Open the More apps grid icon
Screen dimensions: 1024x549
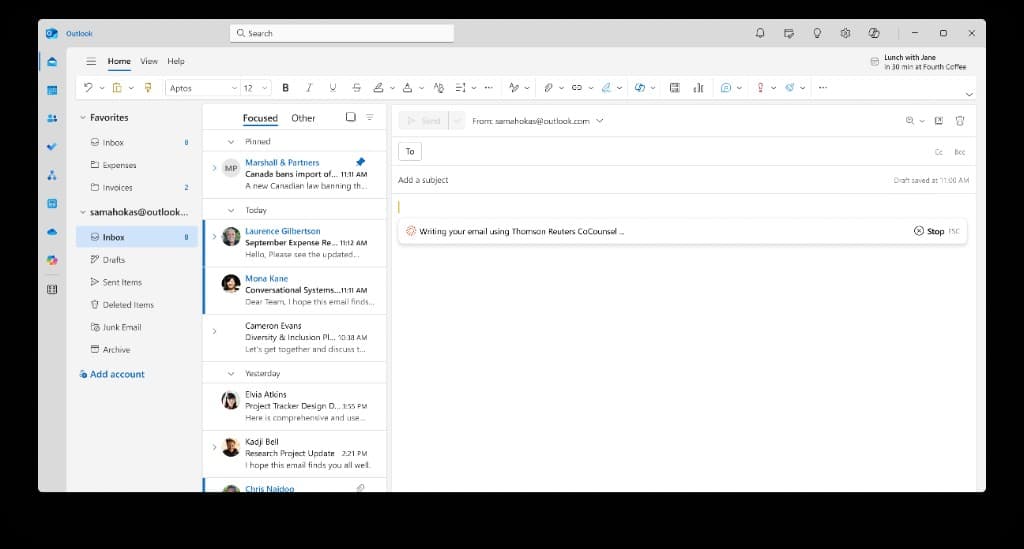point(52,289)
